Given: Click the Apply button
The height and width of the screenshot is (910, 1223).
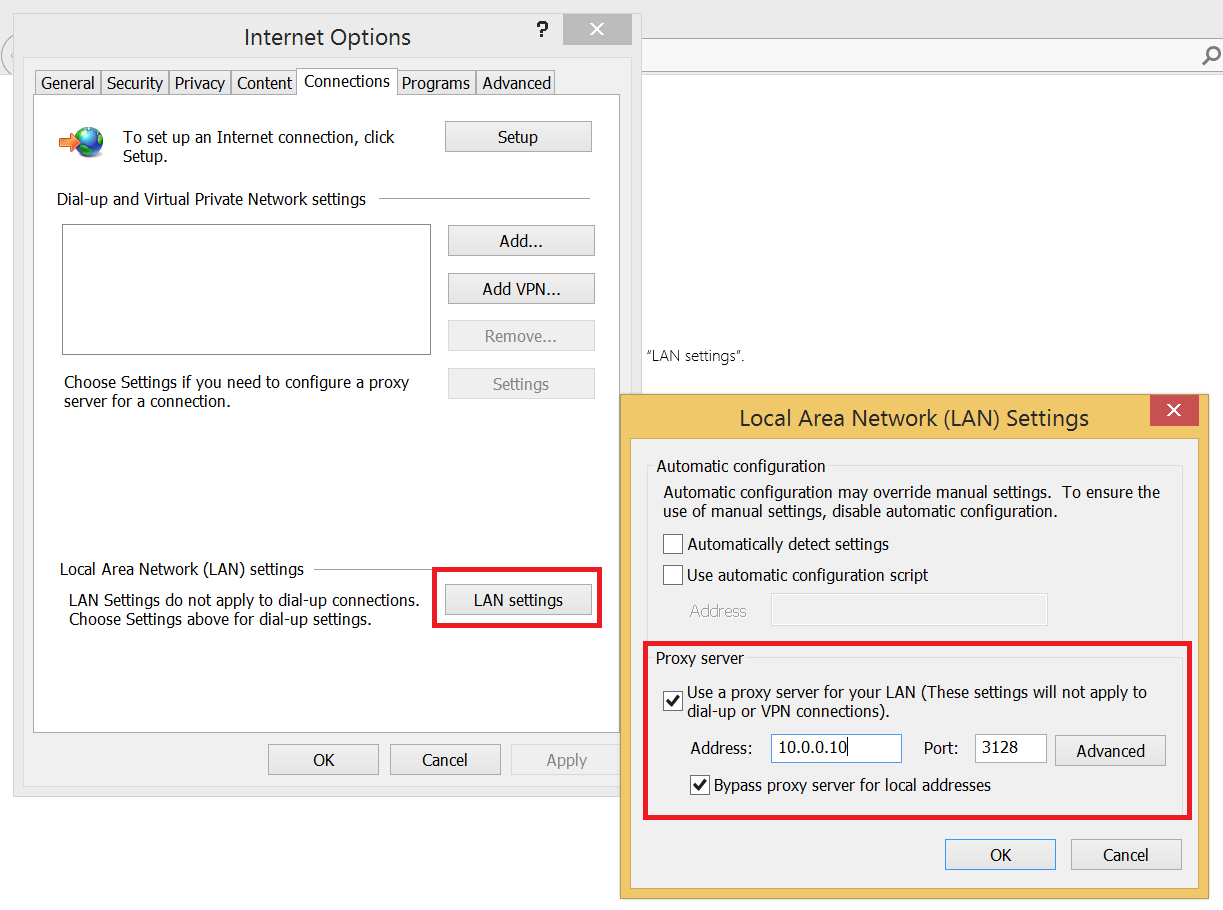Looking at the screenshot, I should click(x=566, y=760).
